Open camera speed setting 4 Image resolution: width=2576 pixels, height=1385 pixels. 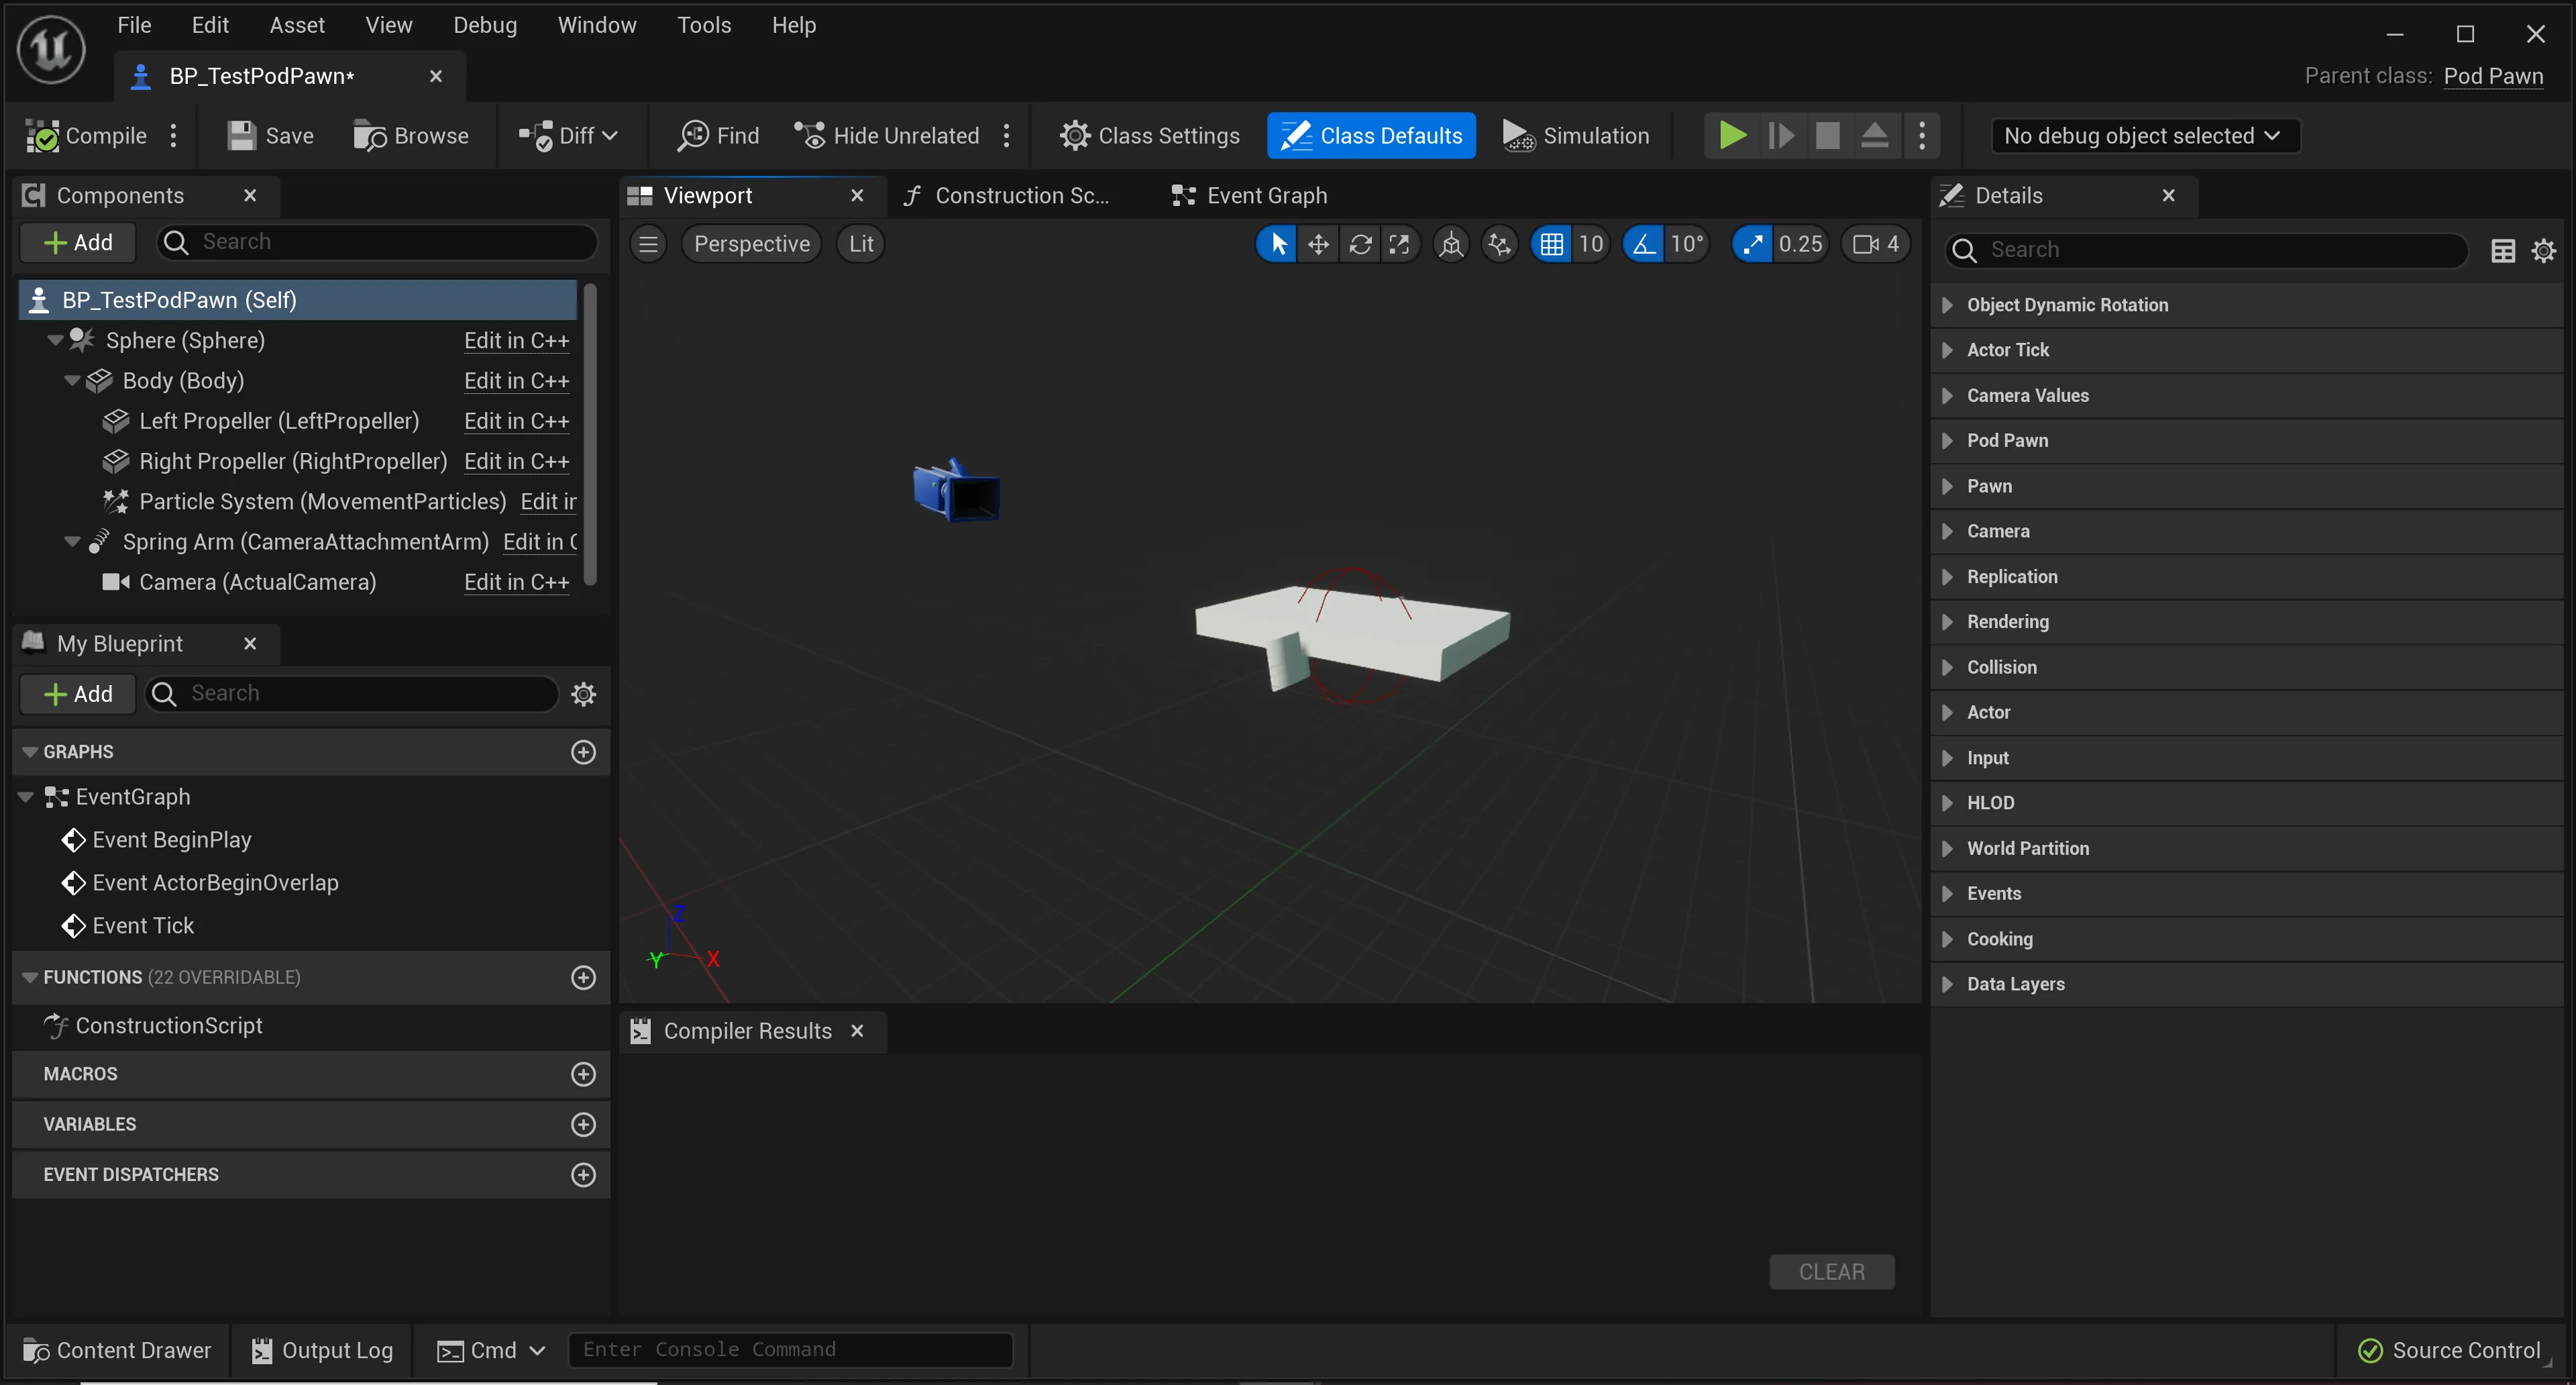click(x=1876, y=244)
